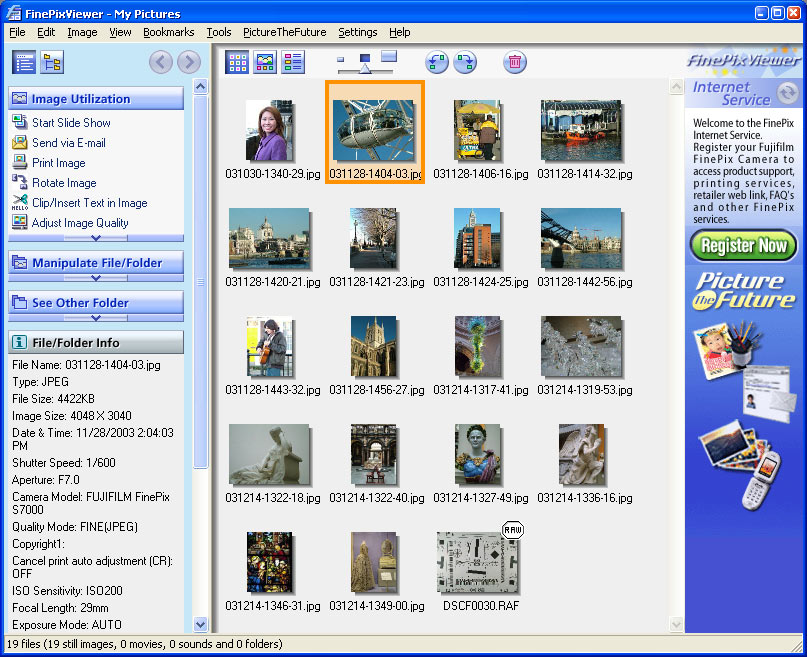Click the back navigation arrow
This screenshot has height=657, width=807.
pyautogui.click(x=160, y=63)
